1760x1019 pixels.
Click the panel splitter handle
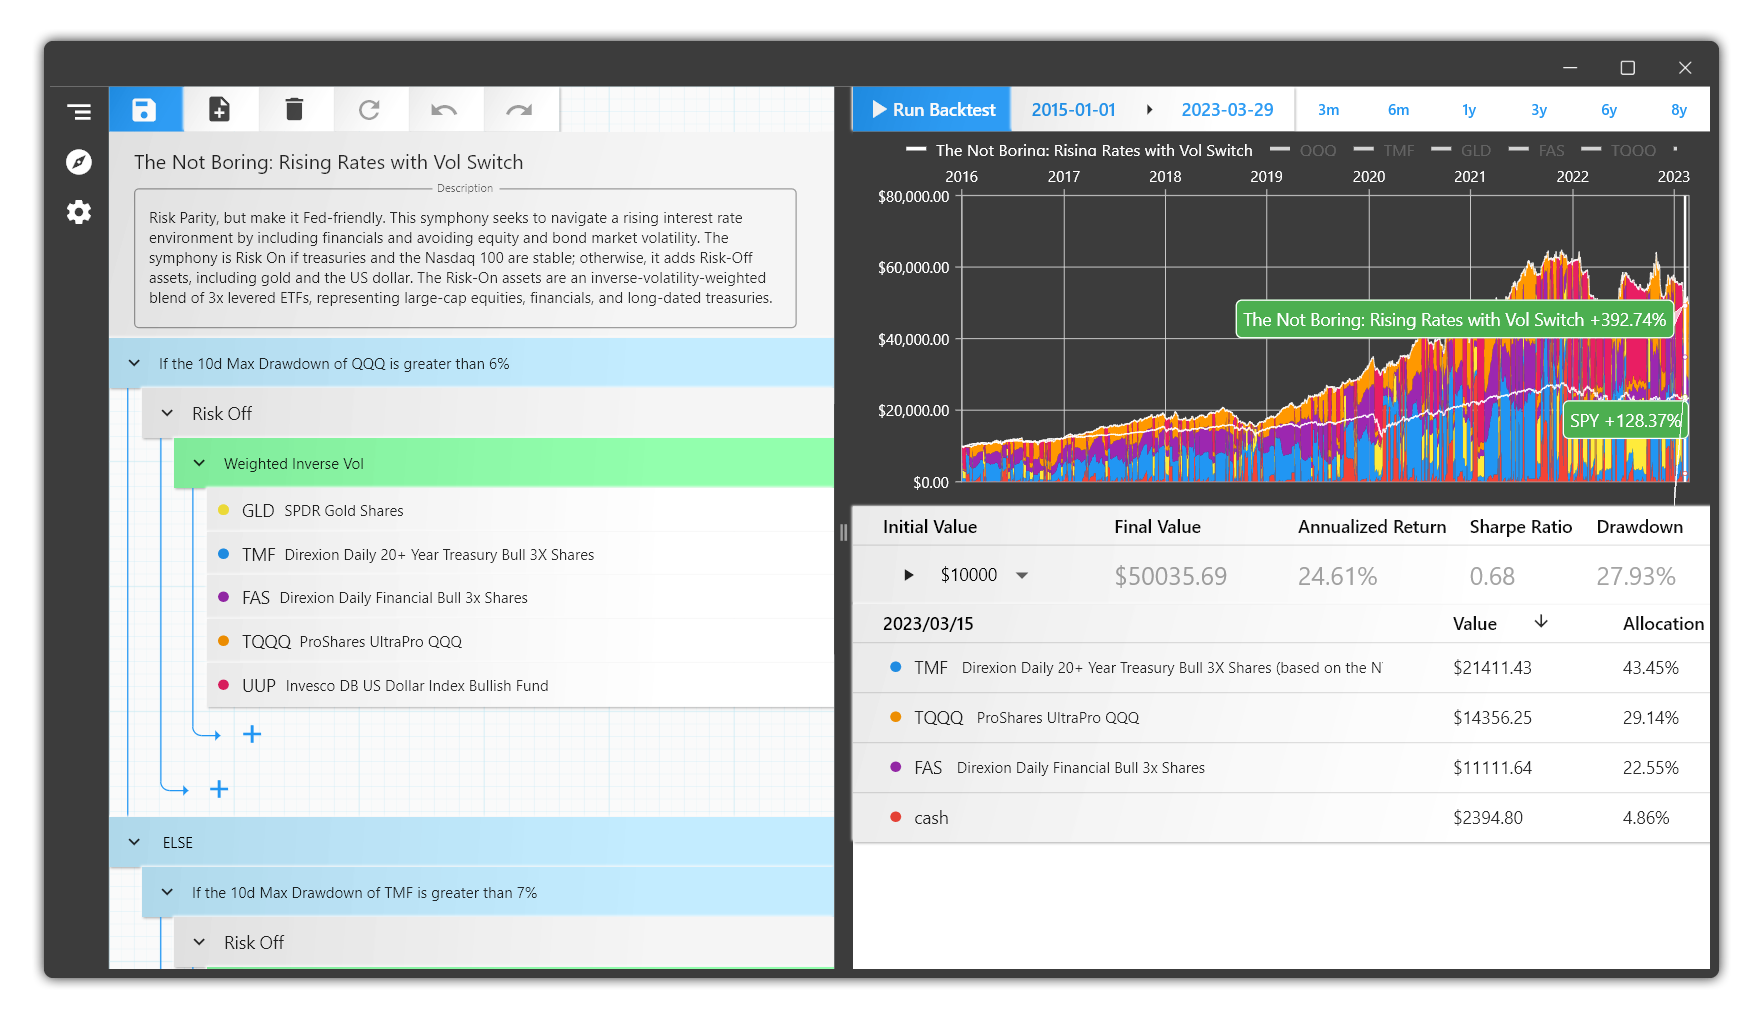[x=843, y=533]
